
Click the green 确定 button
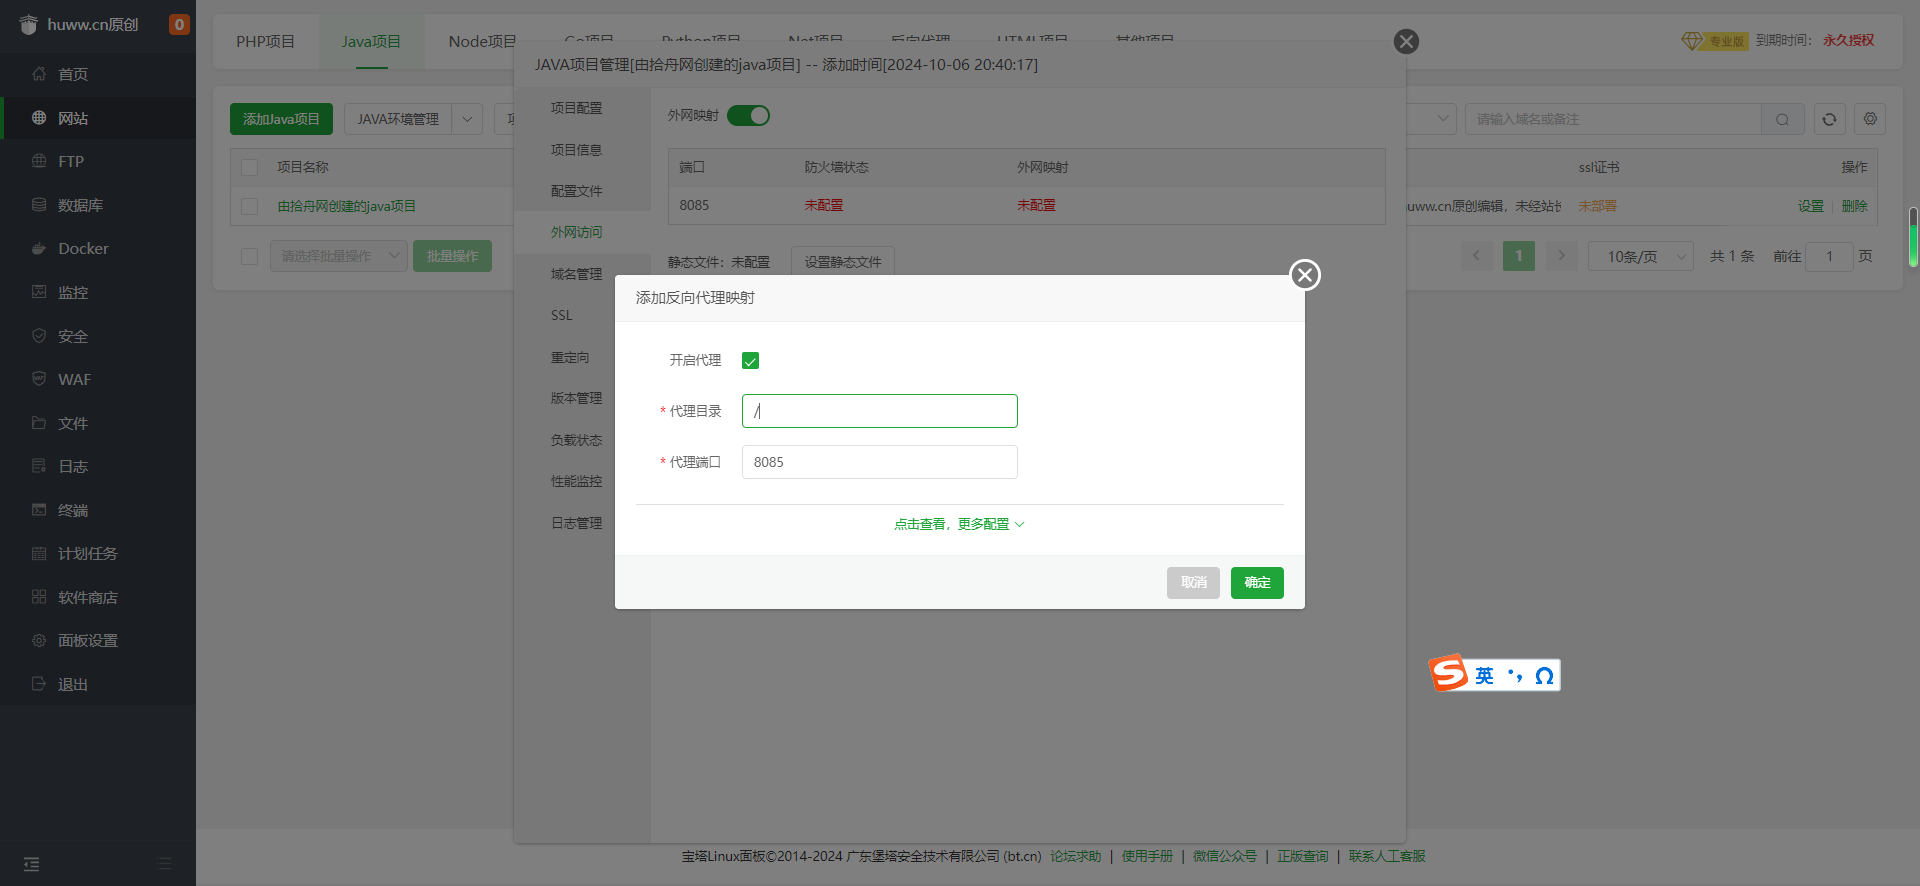point(1256,583)
